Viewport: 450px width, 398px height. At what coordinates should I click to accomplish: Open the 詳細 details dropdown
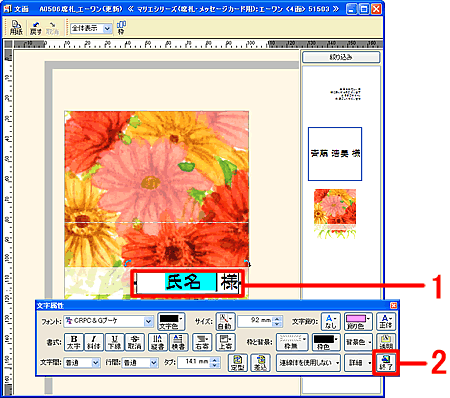pyautogui.click(x=358, y=363)
